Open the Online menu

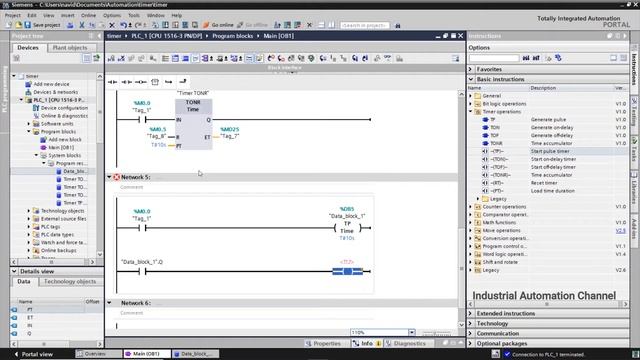pos(88,15)
